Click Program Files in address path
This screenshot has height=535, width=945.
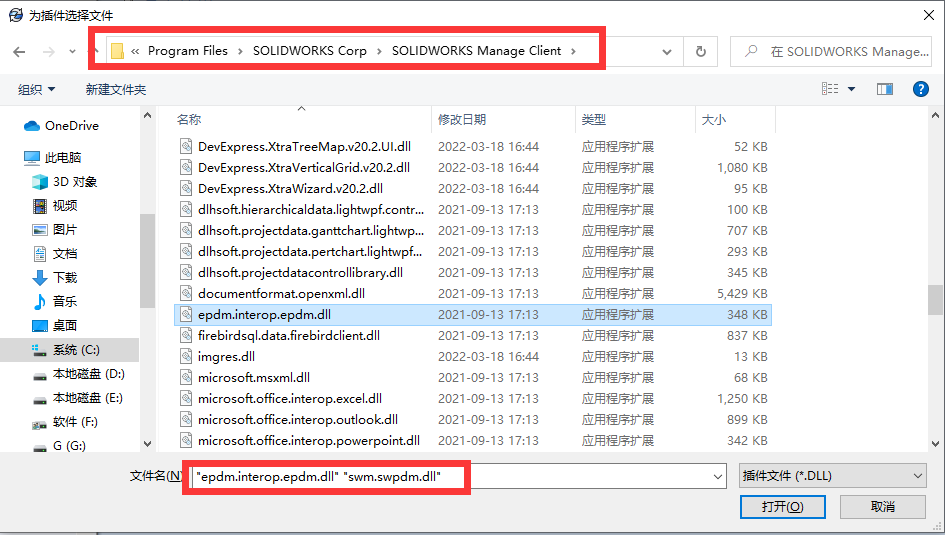tap(187, 51)
